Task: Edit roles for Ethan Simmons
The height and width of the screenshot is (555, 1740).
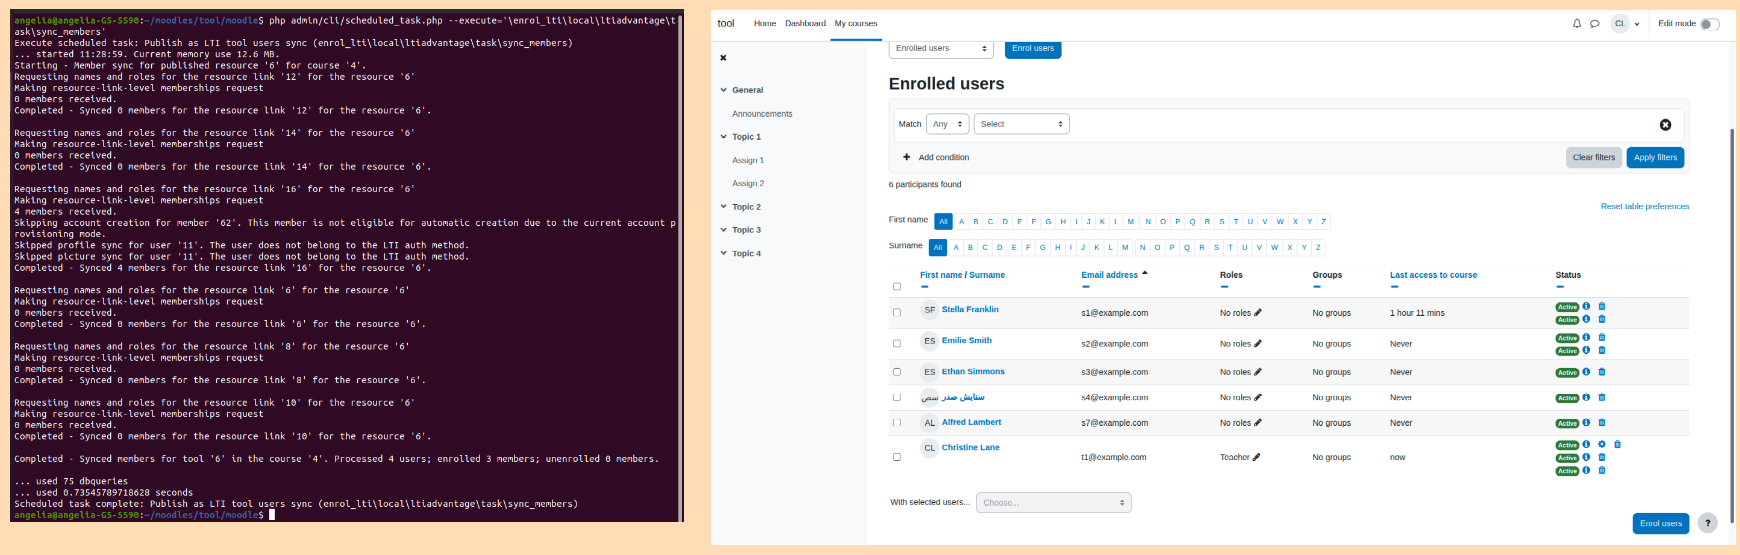Action: tap(1257, 372)
